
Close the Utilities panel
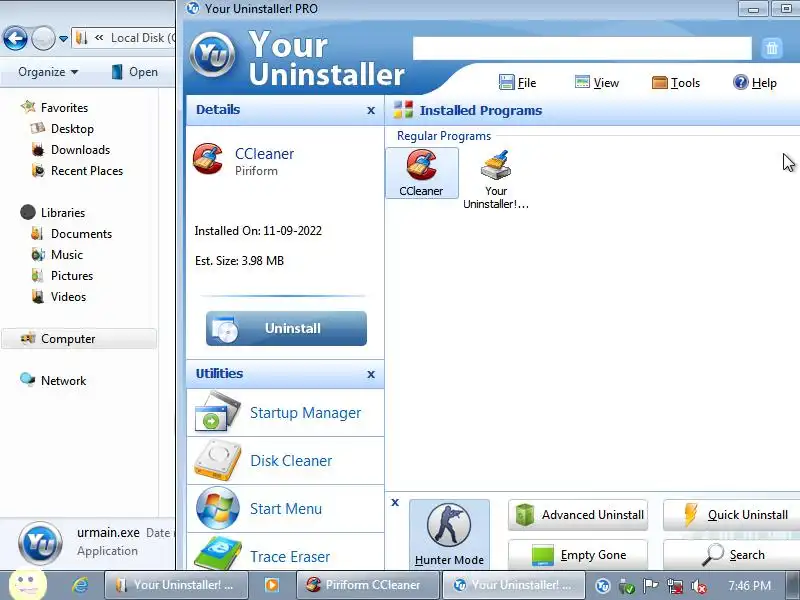pyautogui.click(x=371, y=374)
